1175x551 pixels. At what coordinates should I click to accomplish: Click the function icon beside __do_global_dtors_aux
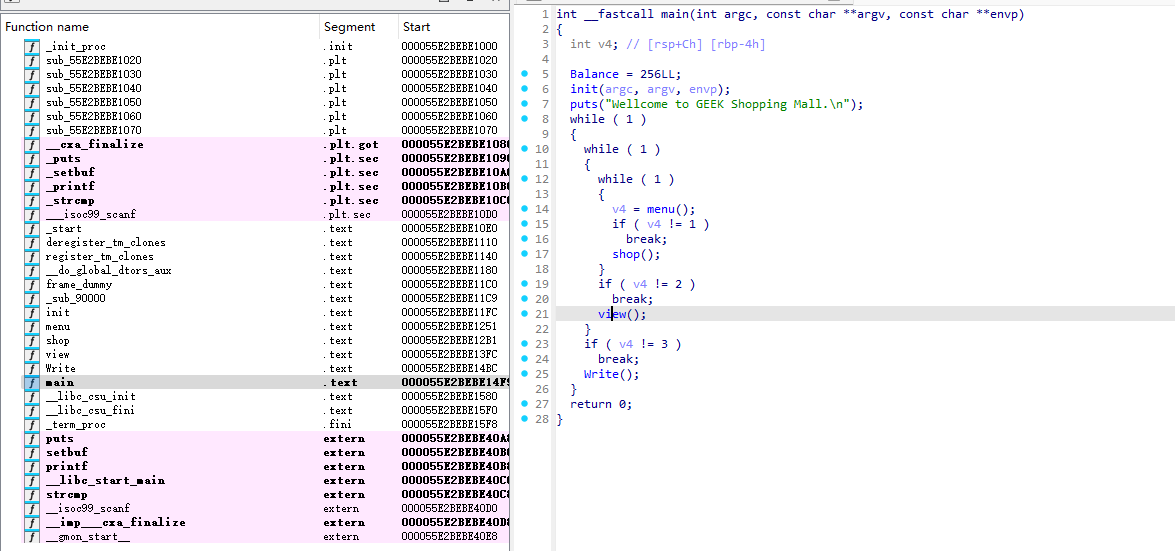32,270
